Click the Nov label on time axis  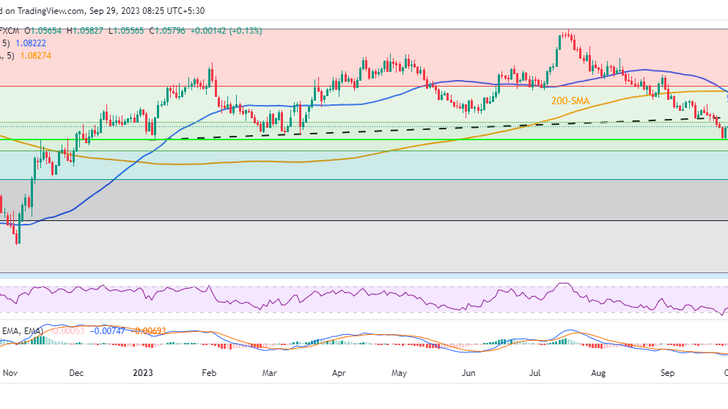pyautogui.click(x=10, y=373)
